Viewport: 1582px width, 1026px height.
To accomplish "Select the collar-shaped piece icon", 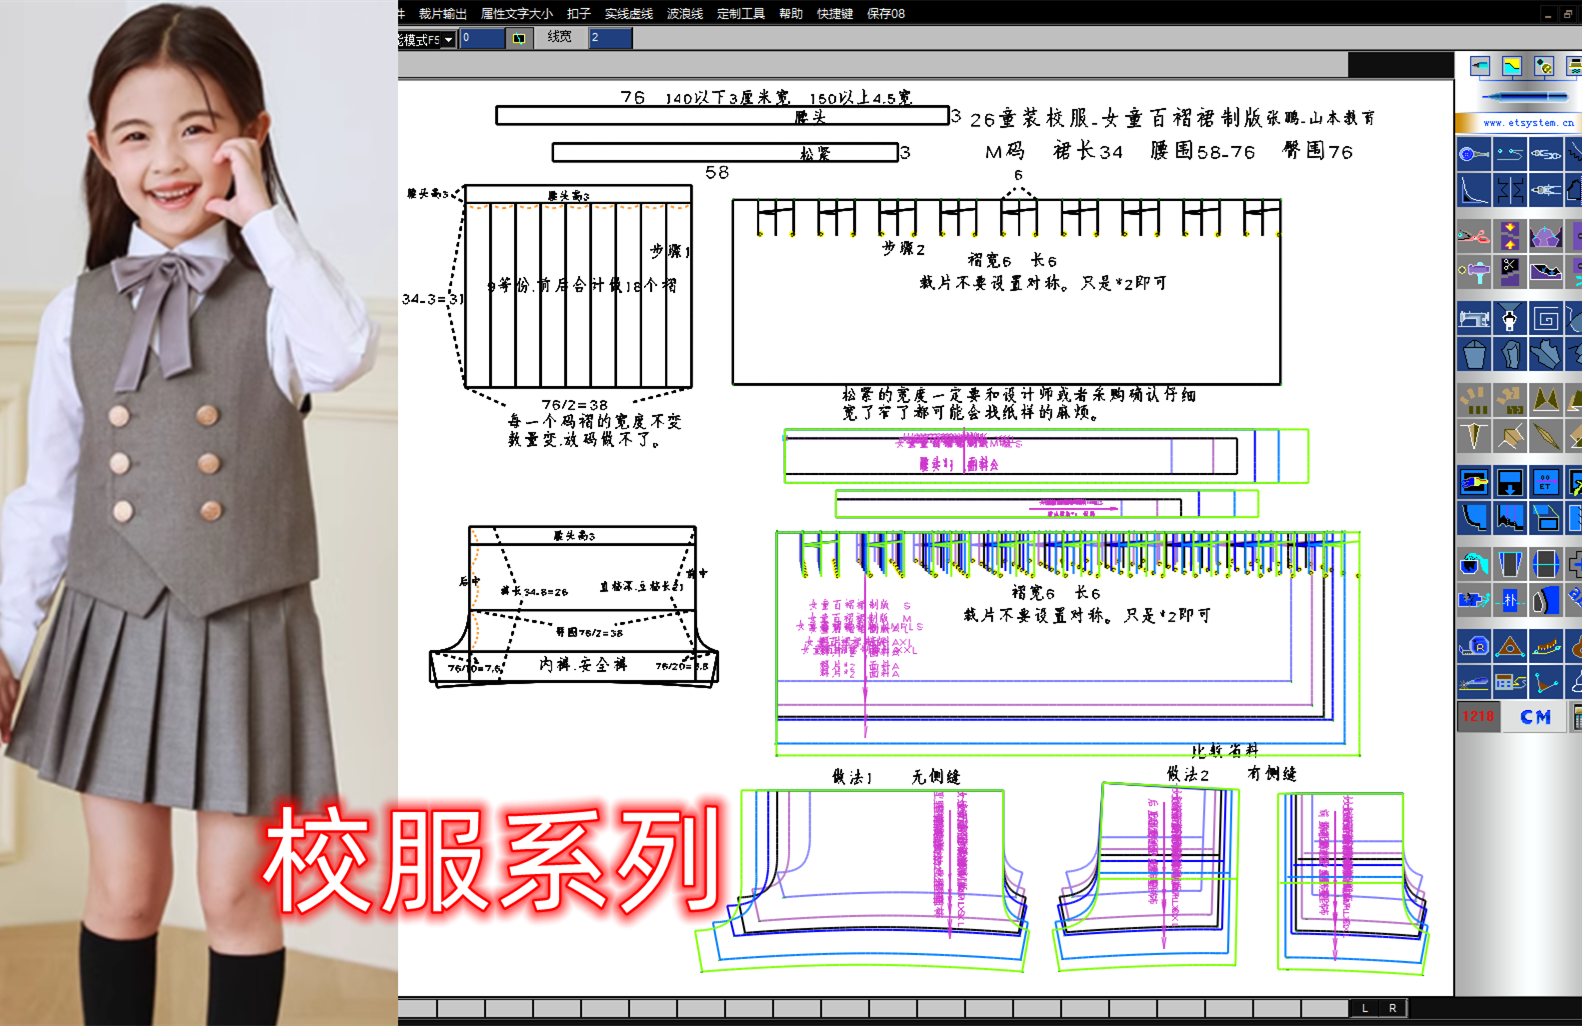I will pyautogui.click(x=1546, y=354).
